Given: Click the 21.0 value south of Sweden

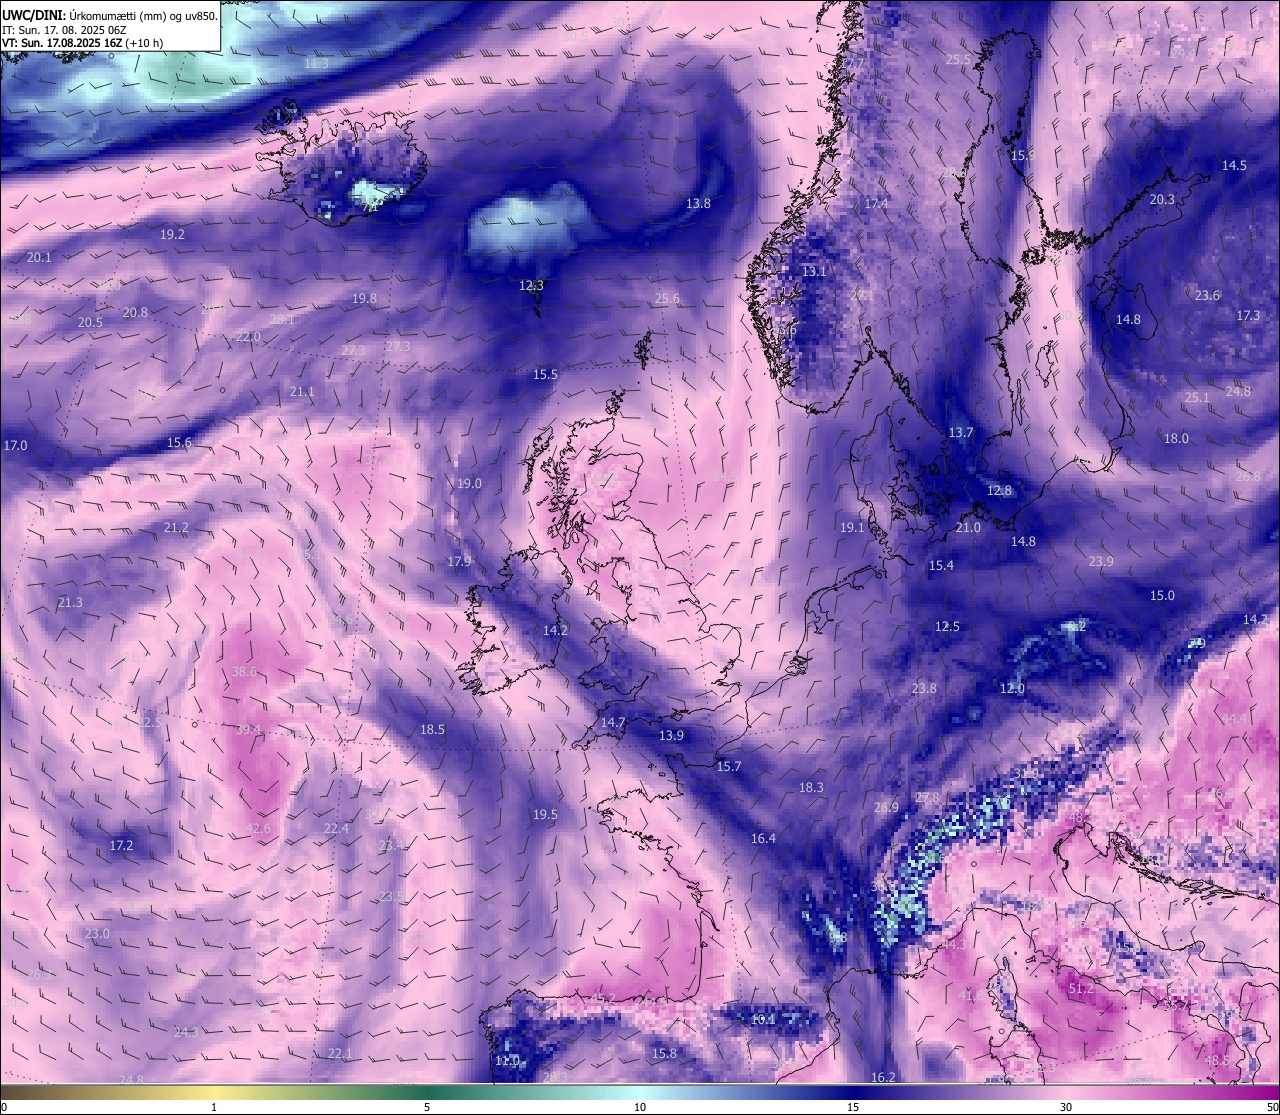Looking at the screenshot, I should click(968, 527).
